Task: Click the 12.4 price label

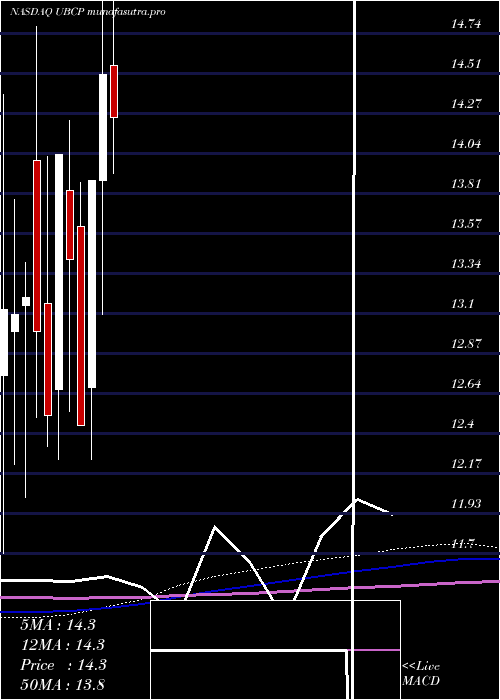Action: point(462,424)
